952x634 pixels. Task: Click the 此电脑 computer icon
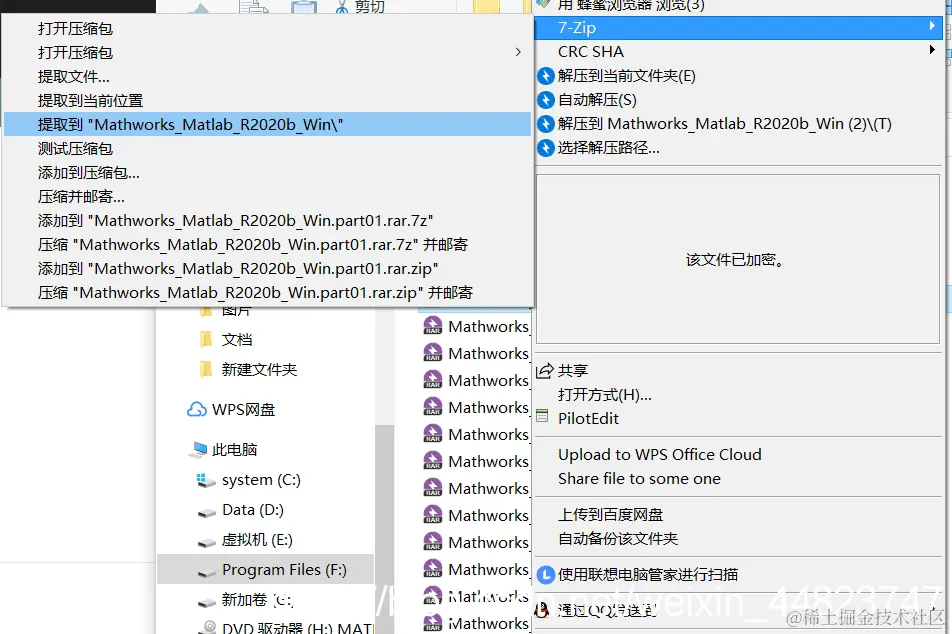pos(197,448)
